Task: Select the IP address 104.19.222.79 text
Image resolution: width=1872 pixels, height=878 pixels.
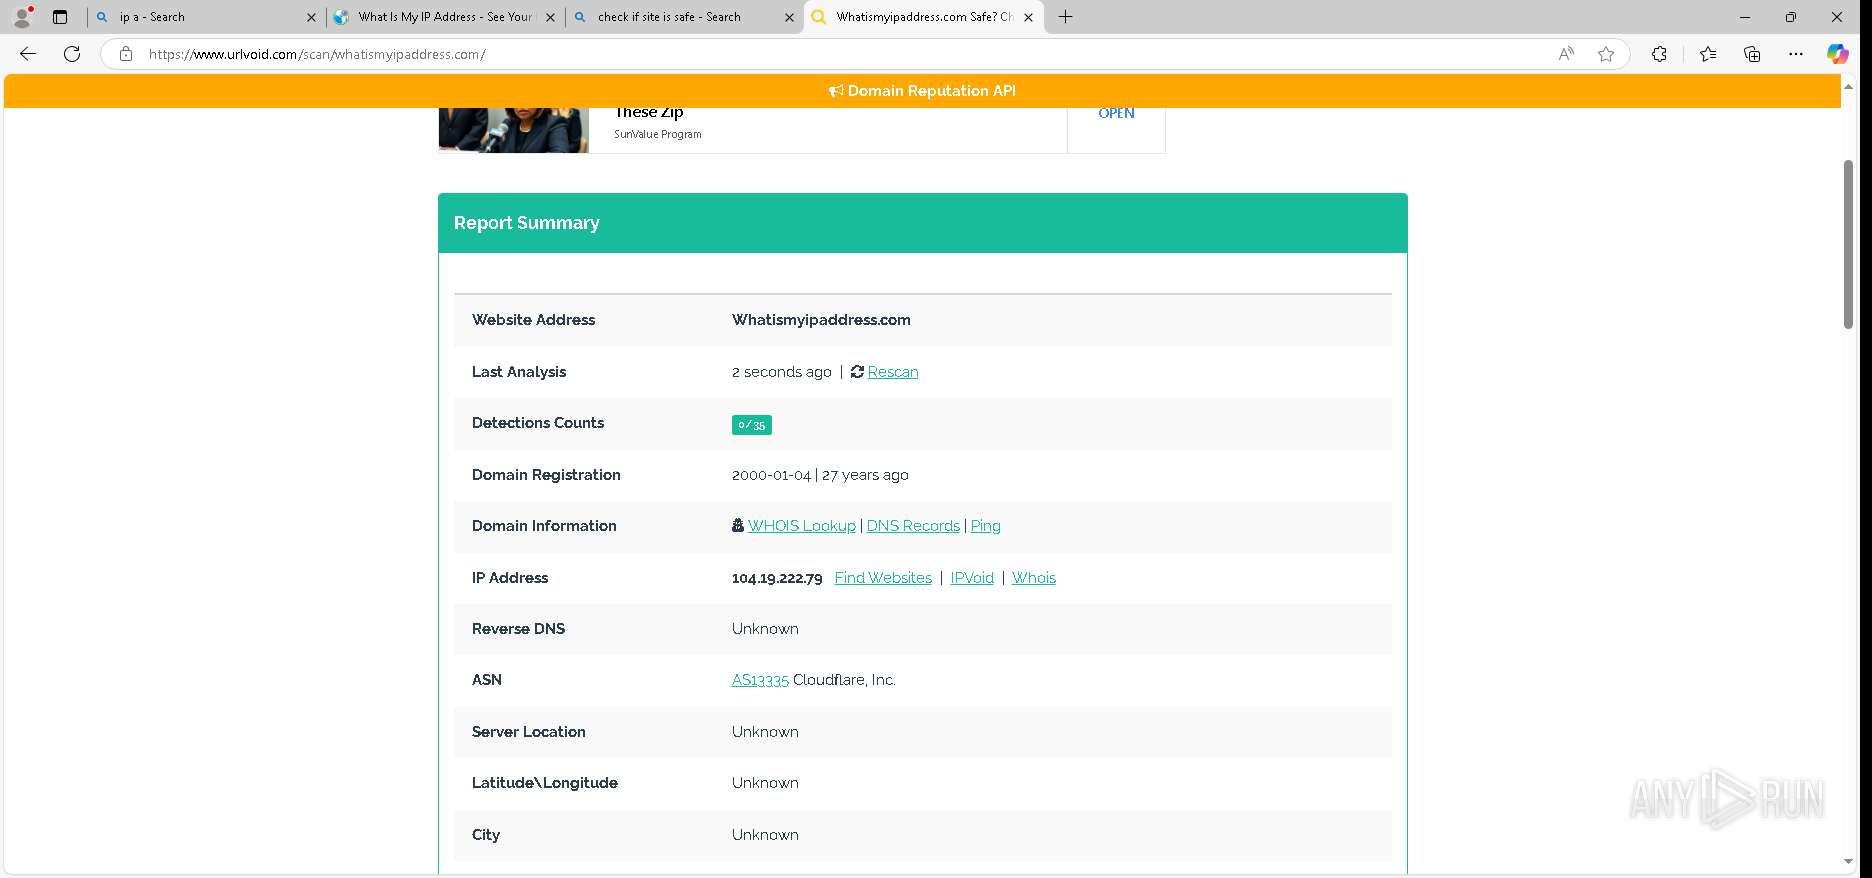Action: point(777,578)
